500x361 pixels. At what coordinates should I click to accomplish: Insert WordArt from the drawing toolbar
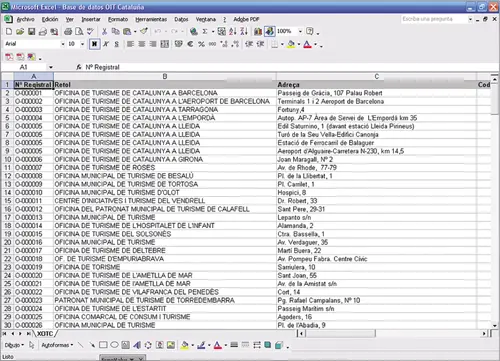[137, 345]
